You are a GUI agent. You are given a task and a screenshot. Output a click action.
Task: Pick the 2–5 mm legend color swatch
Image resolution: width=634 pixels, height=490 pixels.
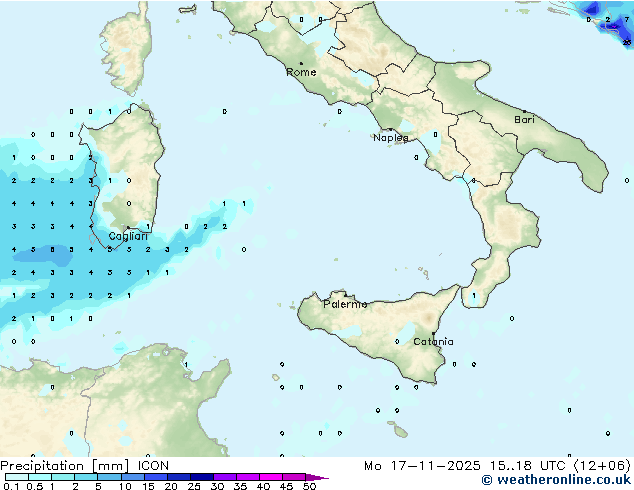click(x=86, y=477)
